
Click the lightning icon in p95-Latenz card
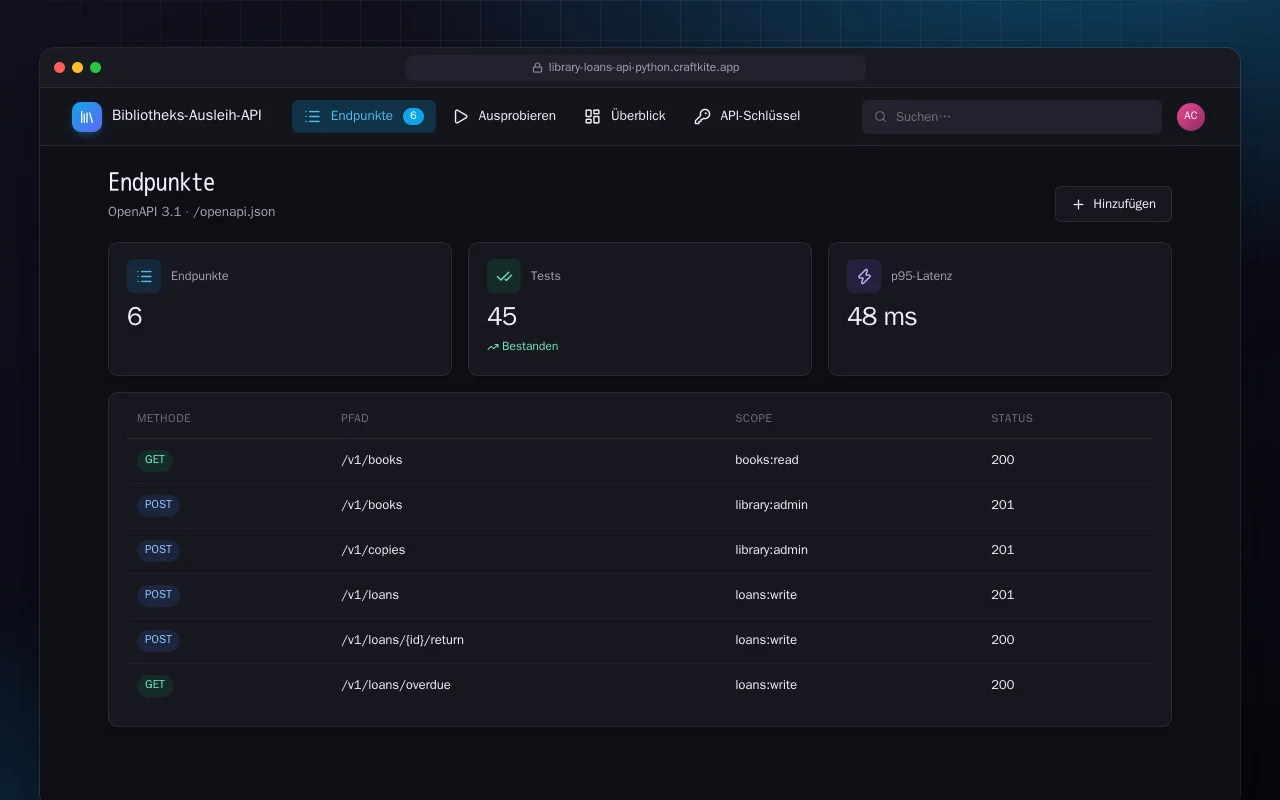coord(864,276)
